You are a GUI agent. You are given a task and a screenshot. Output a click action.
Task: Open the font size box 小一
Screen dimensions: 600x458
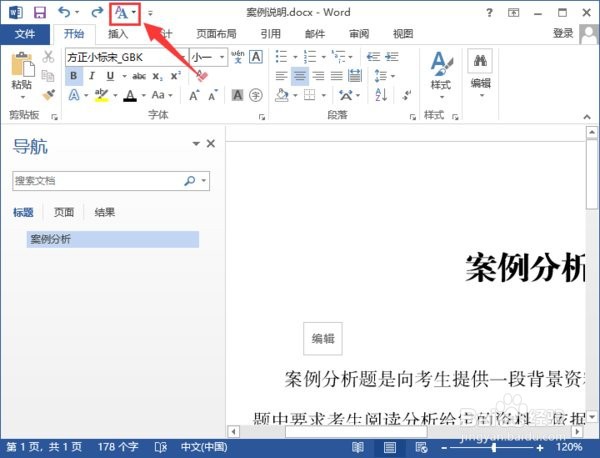click(x=209, y=57)
